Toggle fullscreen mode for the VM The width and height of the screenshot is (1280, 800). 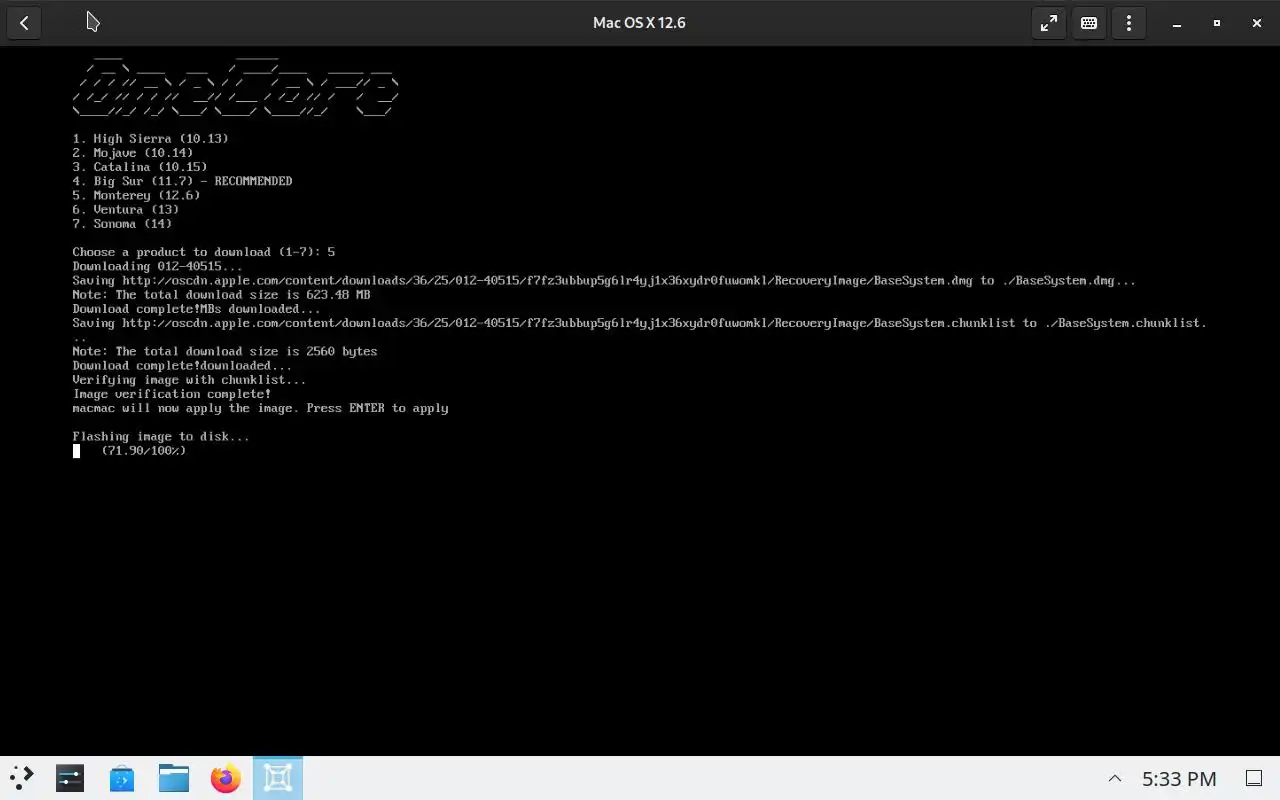[1049, 22]
